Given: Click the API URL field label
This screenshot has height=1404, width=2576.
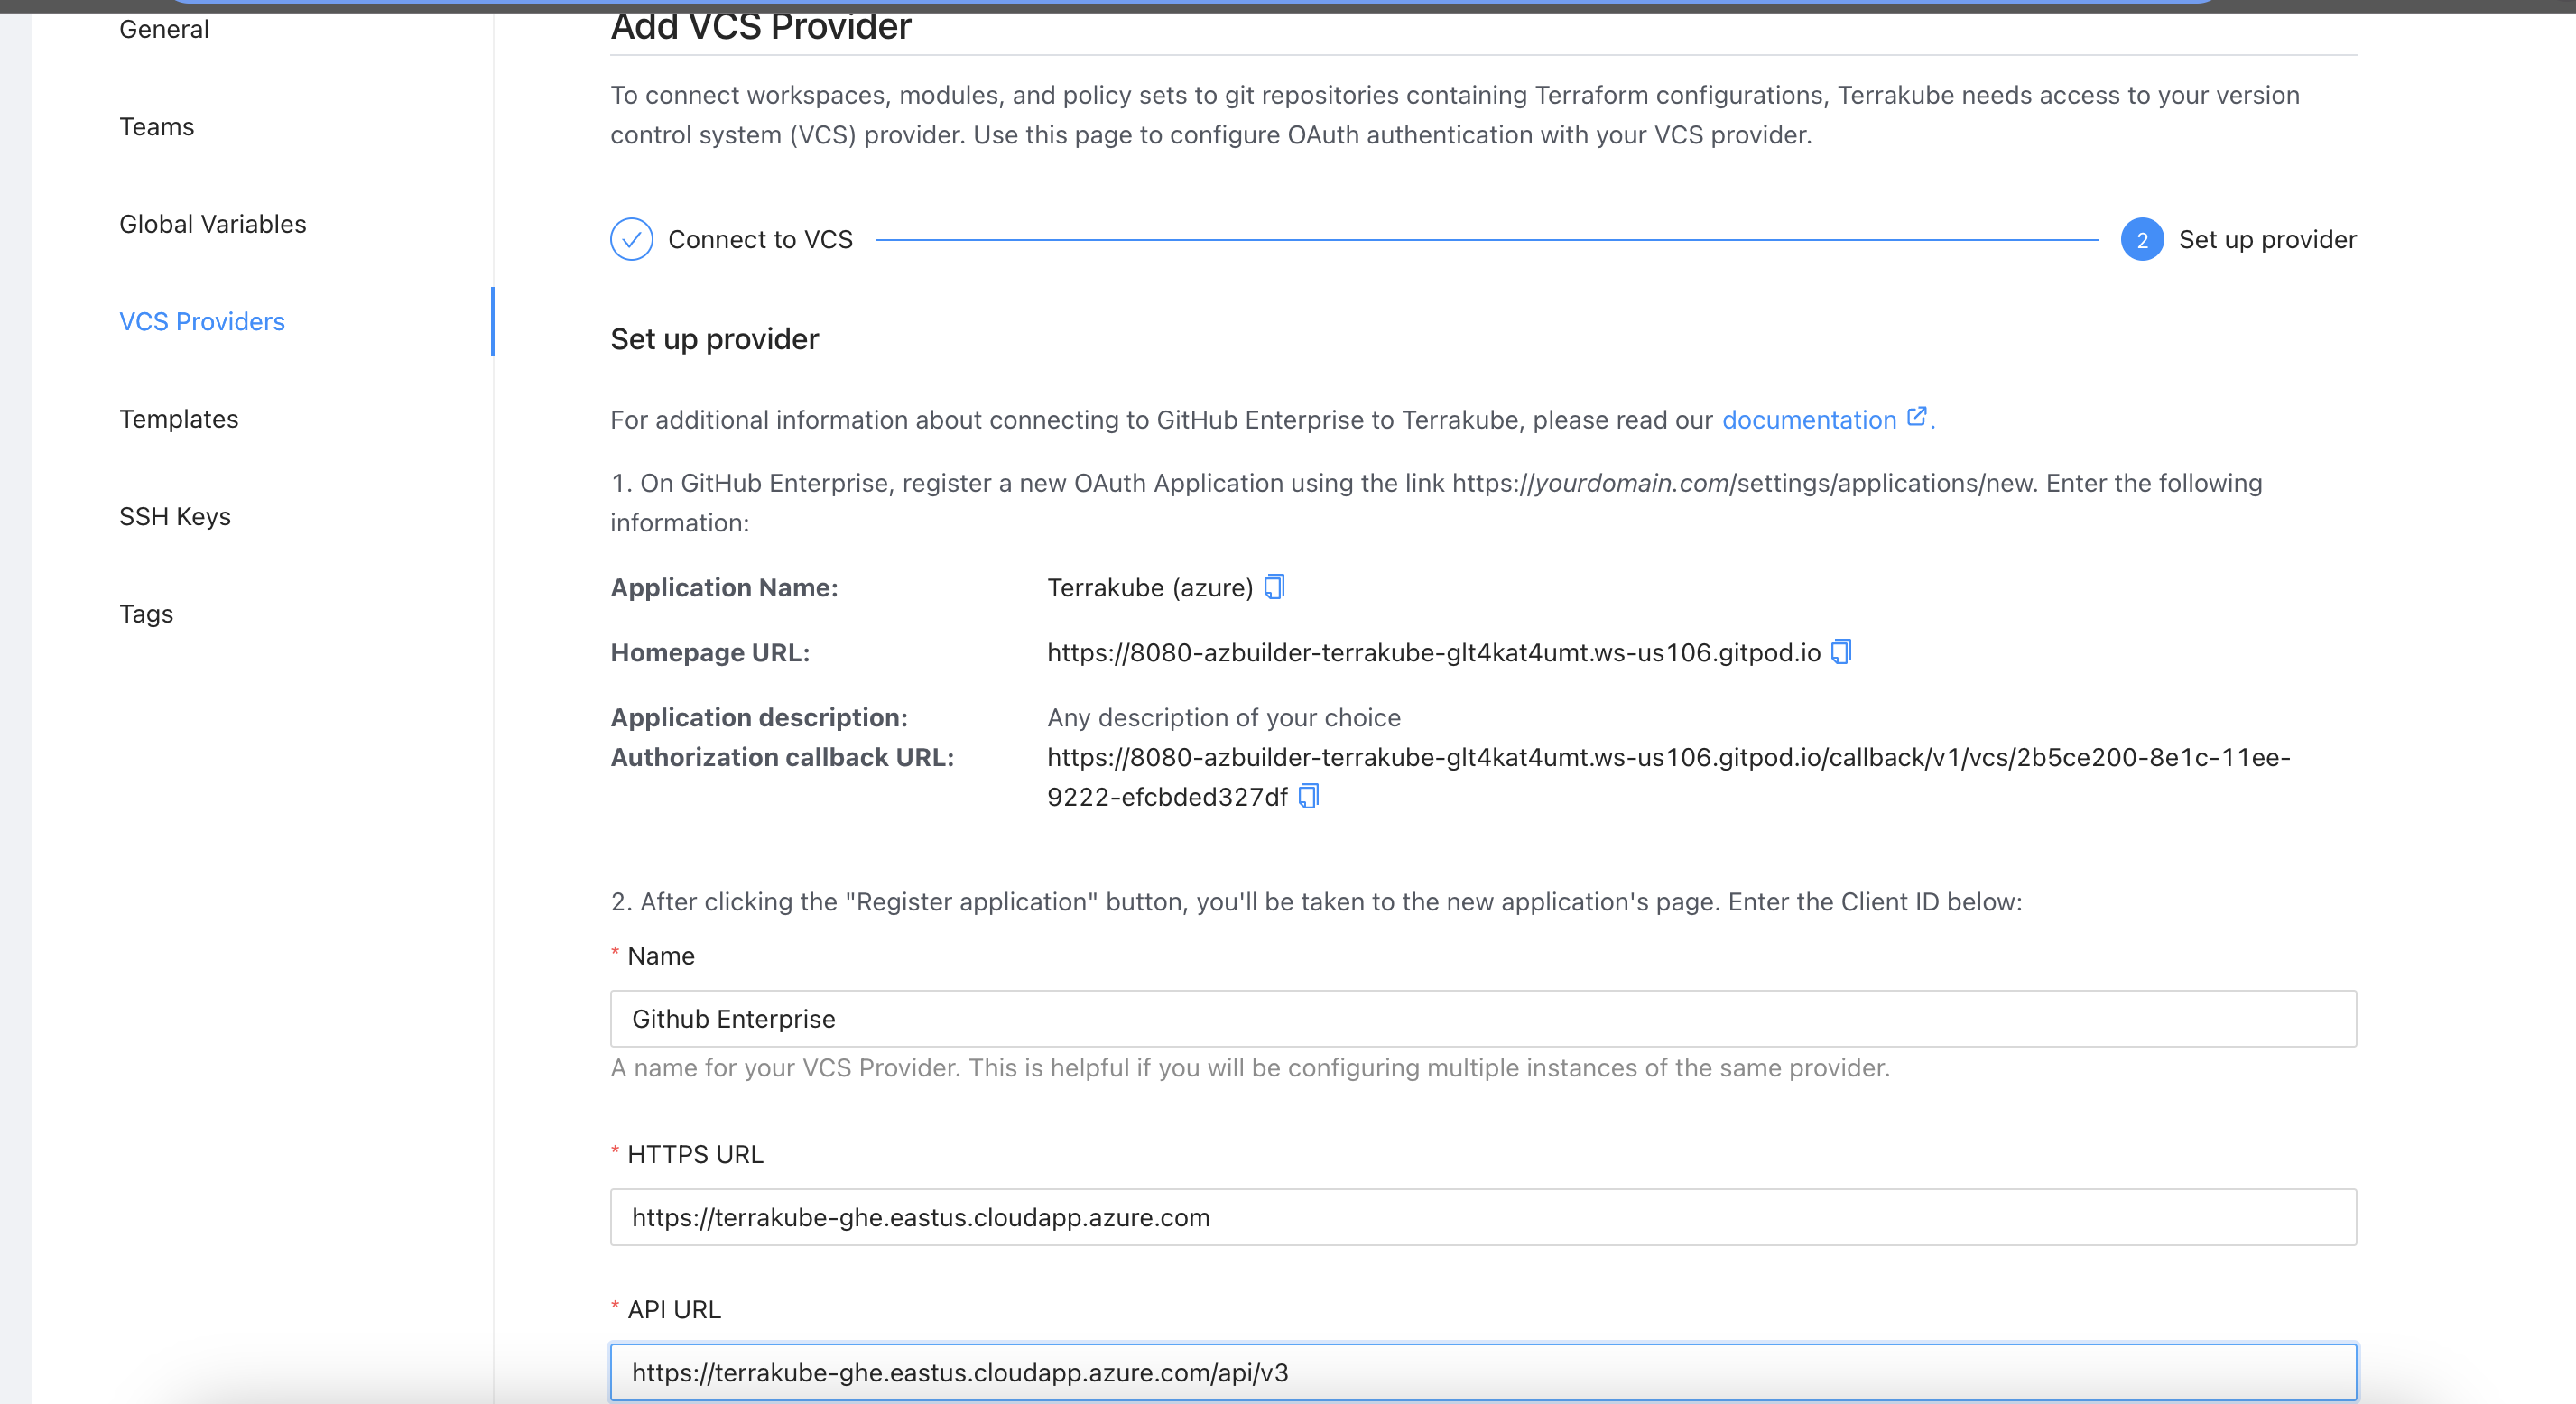Looking at the screenshot, I should point(673,1309).
